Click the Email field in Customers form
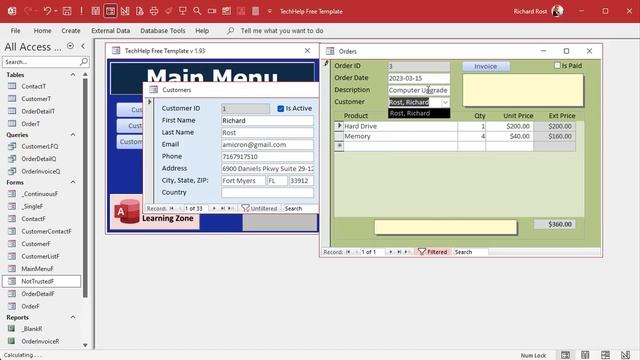 267,144
